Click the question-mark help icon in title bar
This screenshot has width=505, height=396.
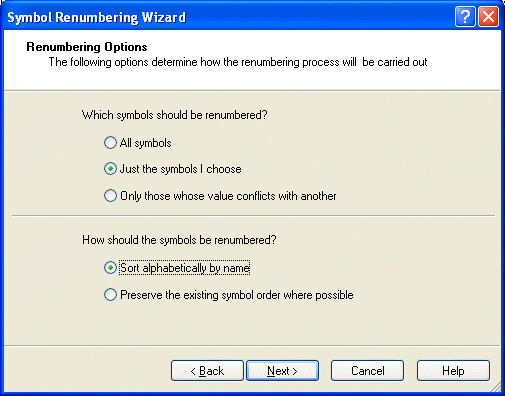(x=465, y=16)
